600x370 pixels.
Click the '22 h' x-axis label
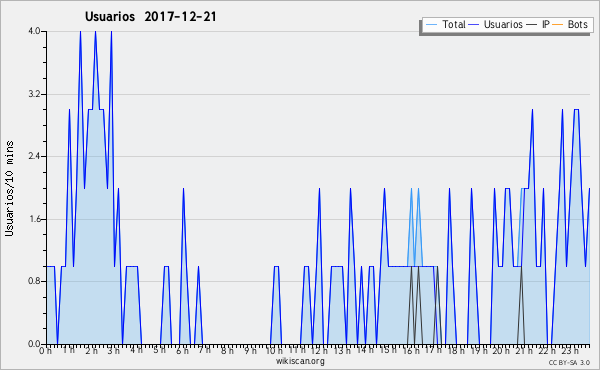click(x=546, y=350)
